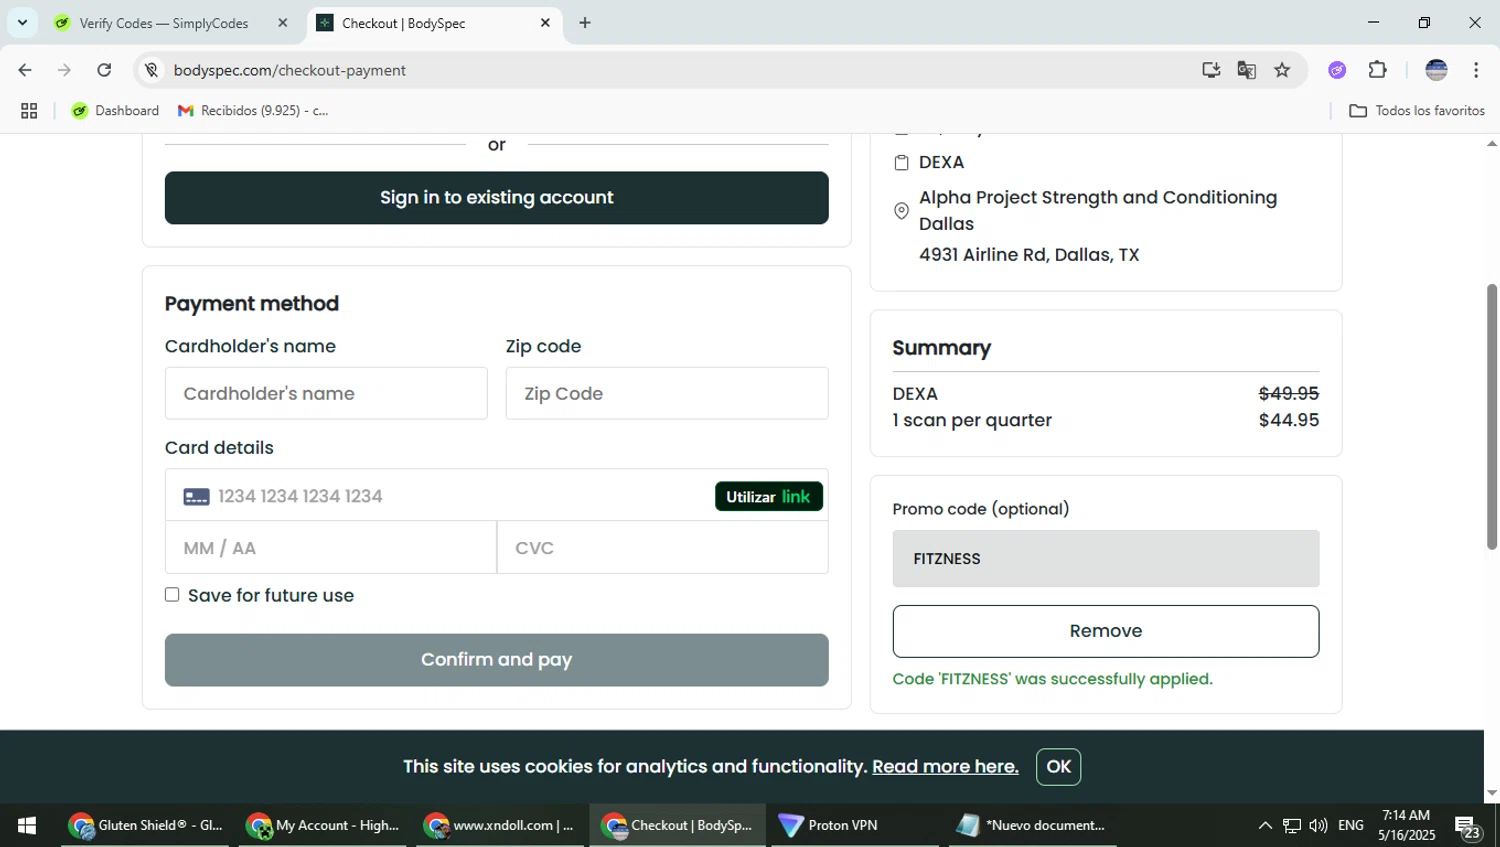Click the address bar URL
Screen dimensions: 1500x847
pyautogui.click(x=290, y=70)
